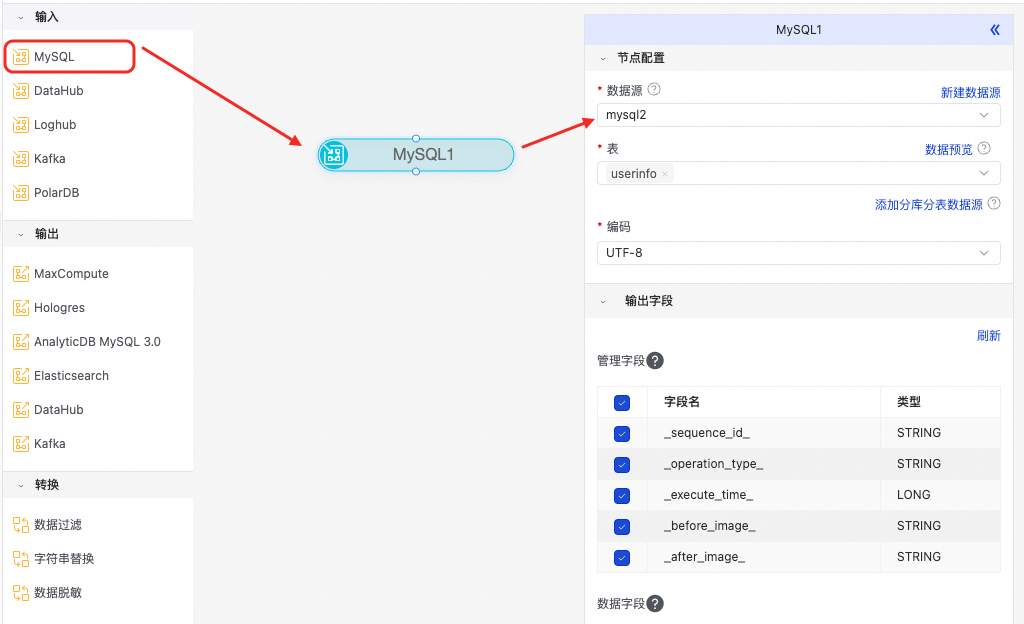
Task: Collapse the 输出字段 section
Action: pyautogui.click(x=603, y=302)
